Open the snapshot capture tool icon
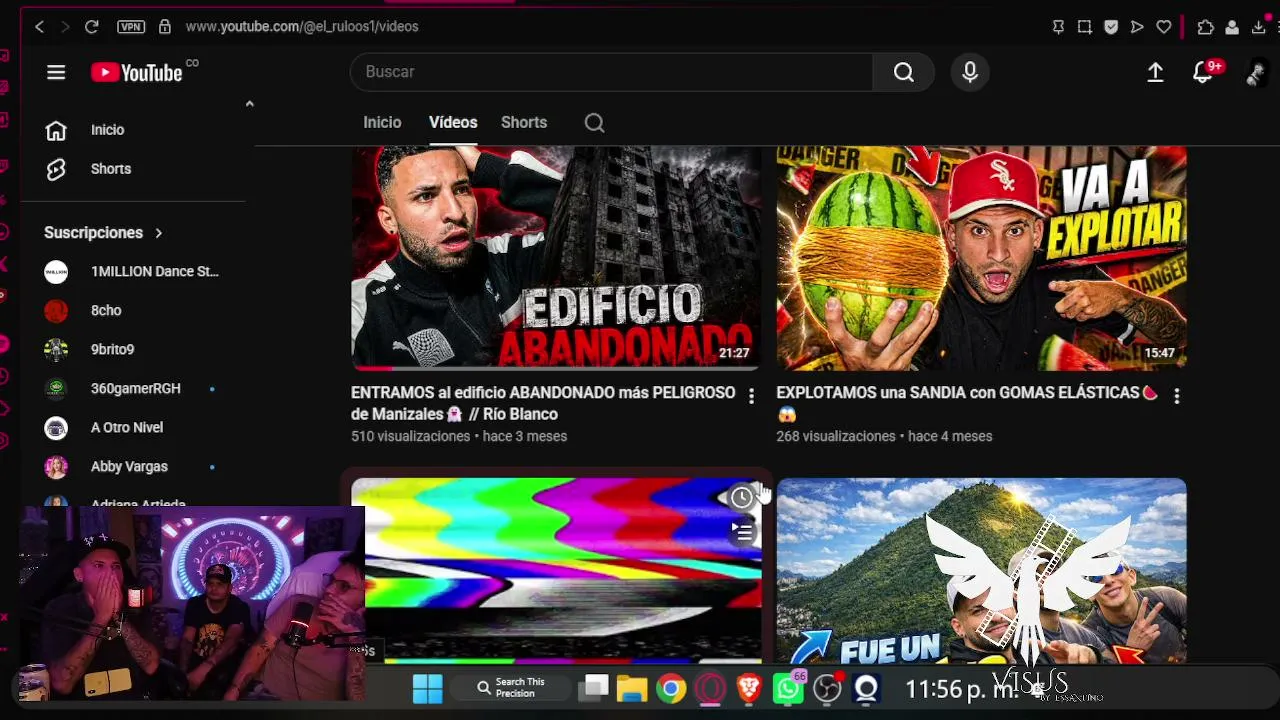Screen dimensions: 1280x720 1085,27
